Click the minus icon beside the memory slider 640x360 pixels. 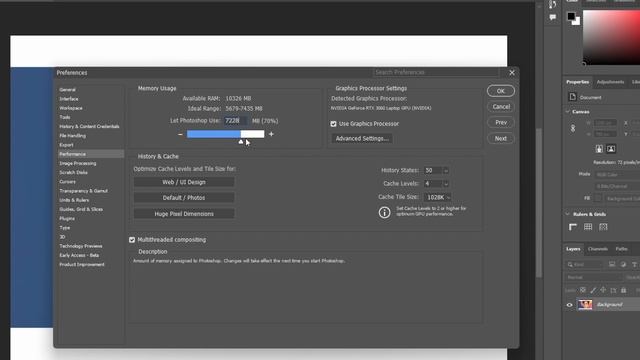coord(180,134)
